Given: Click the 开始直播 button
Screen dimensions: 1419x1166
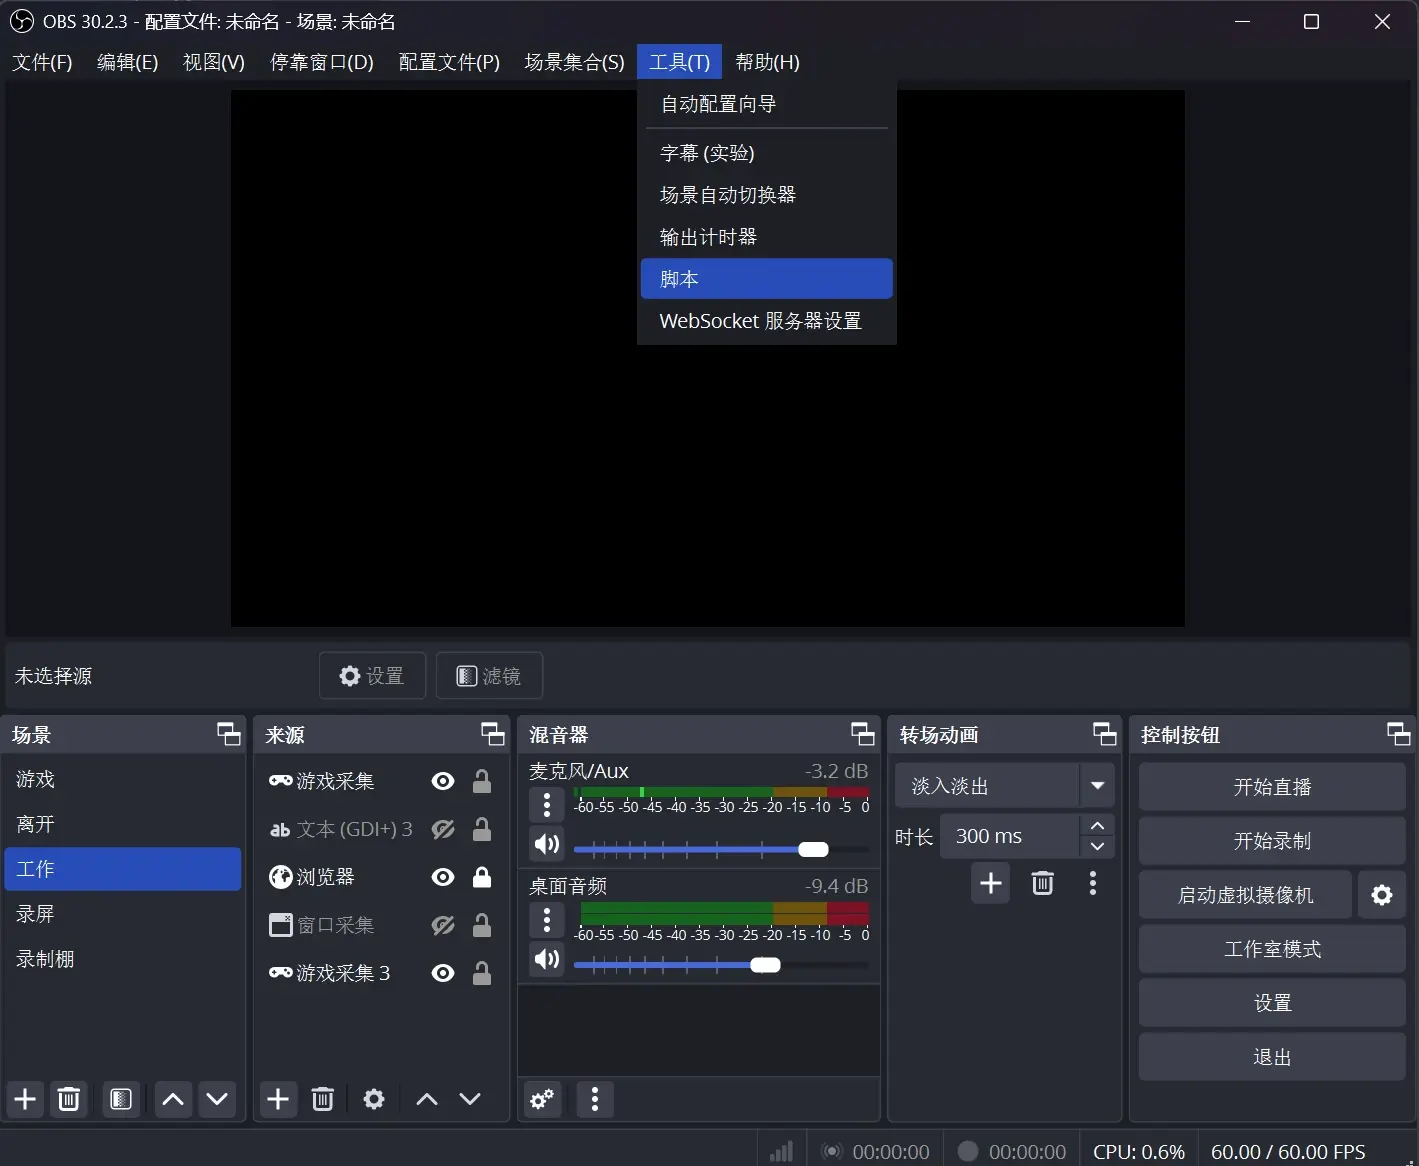Looking at the screenshot, I should pos(1272,787).
